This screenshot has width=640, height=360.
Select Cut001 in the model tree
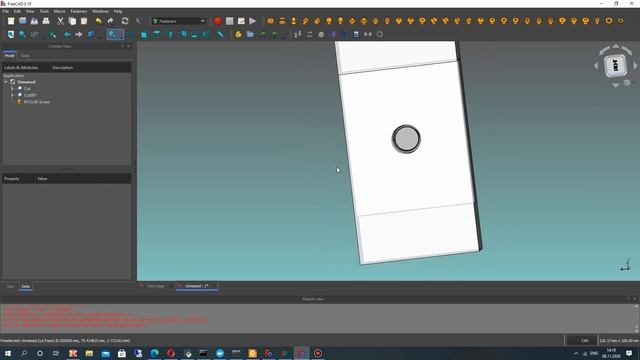[x=30, y=95]
